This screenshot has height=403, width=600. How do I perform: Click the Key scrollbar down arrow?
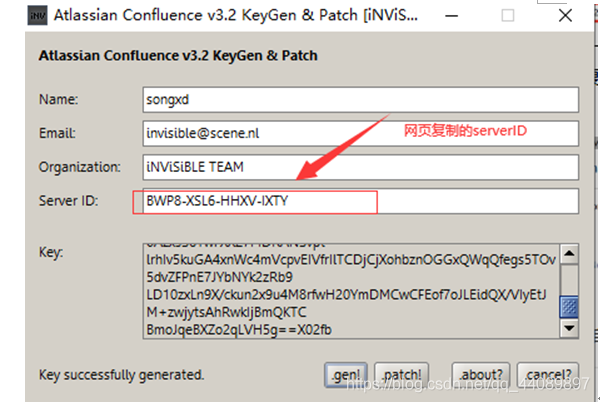click(569, 328)
